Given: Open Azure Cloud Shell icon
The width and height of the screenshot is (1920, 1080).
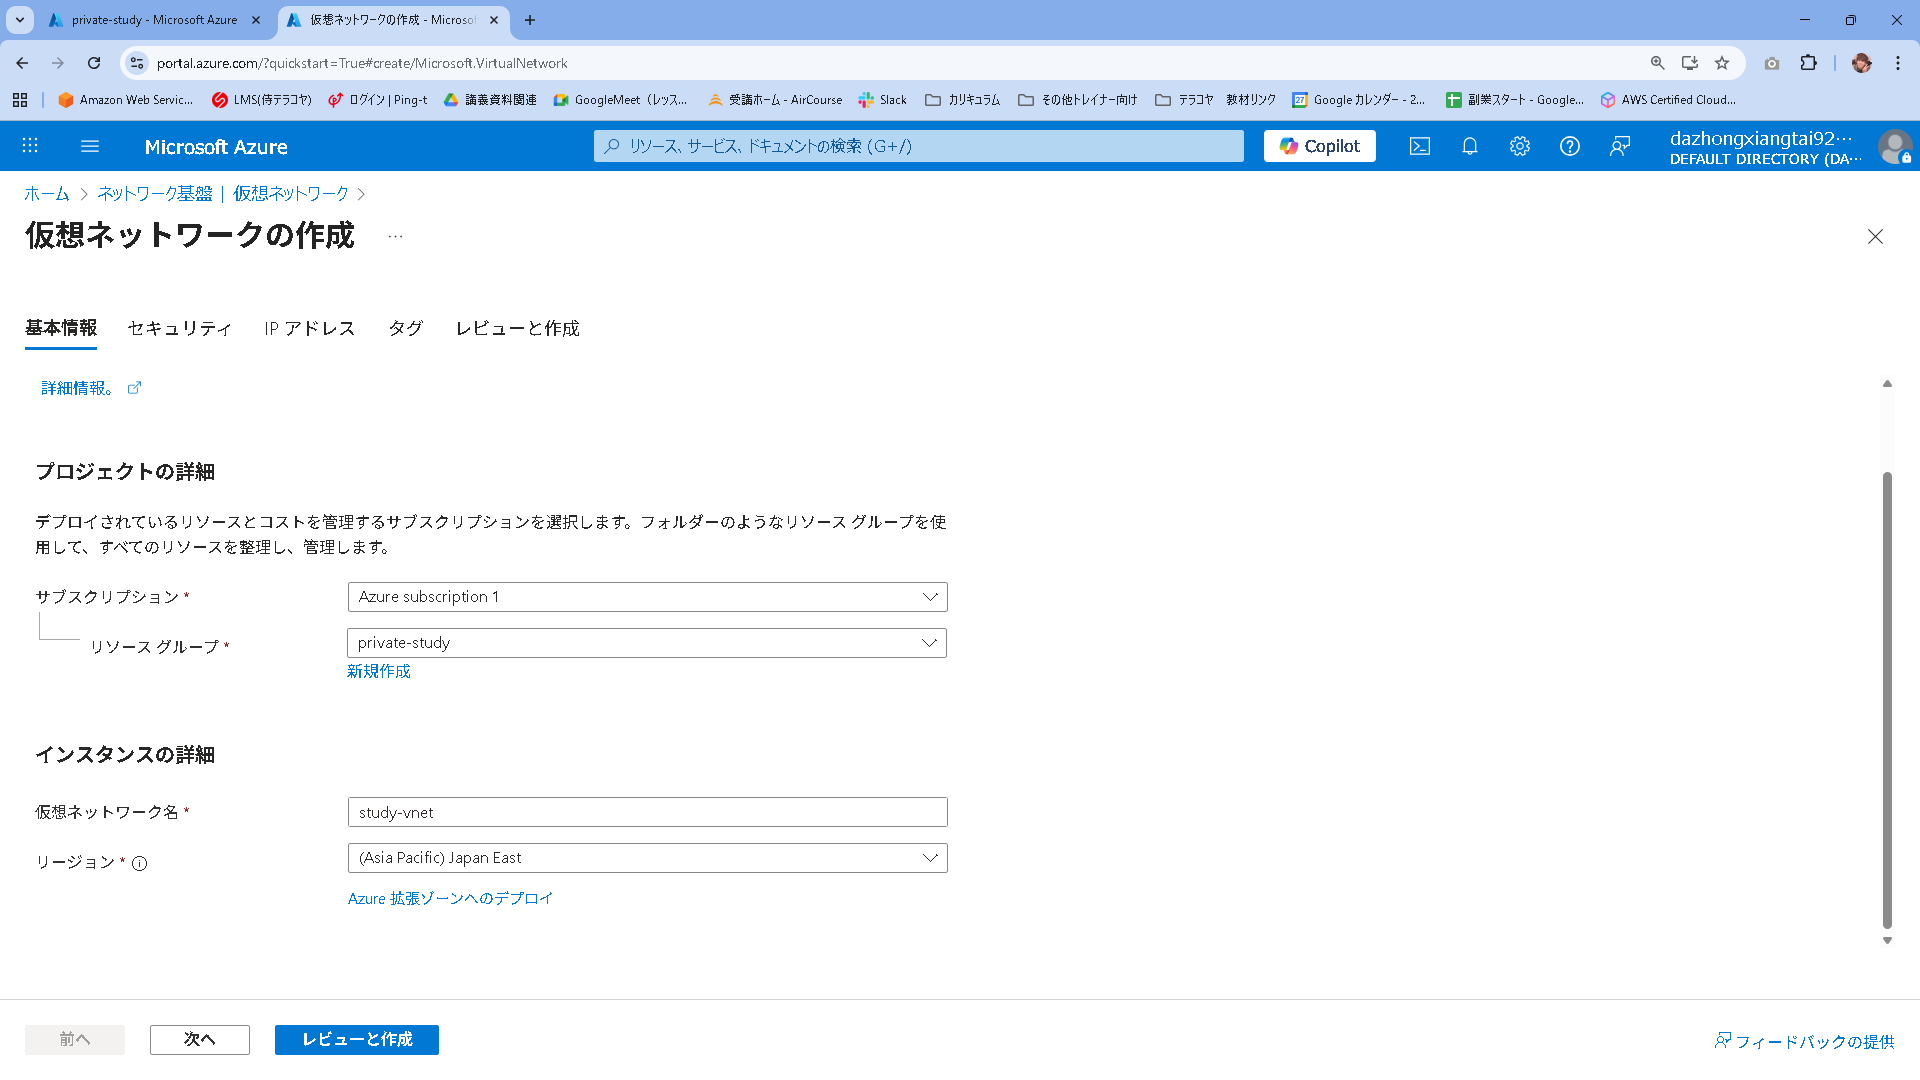Looking at the screenshot, I should [x=1419, y=146].
